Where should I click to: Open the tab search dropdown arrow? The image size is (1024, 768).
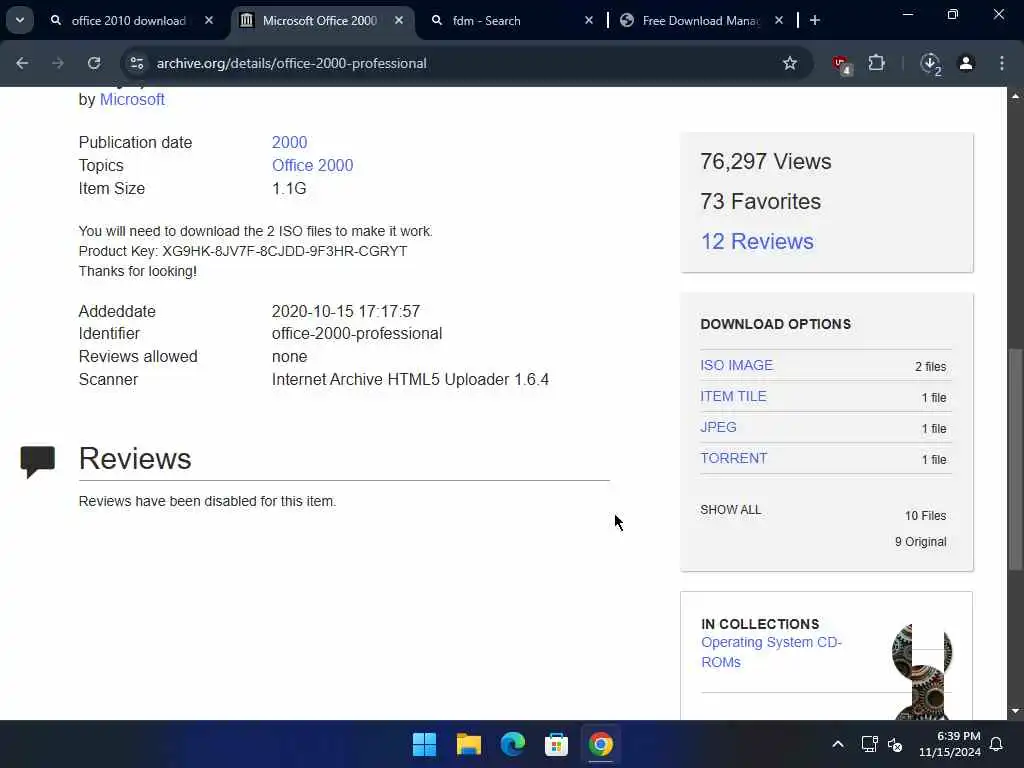pyautogui.click(x=20, y=20)
